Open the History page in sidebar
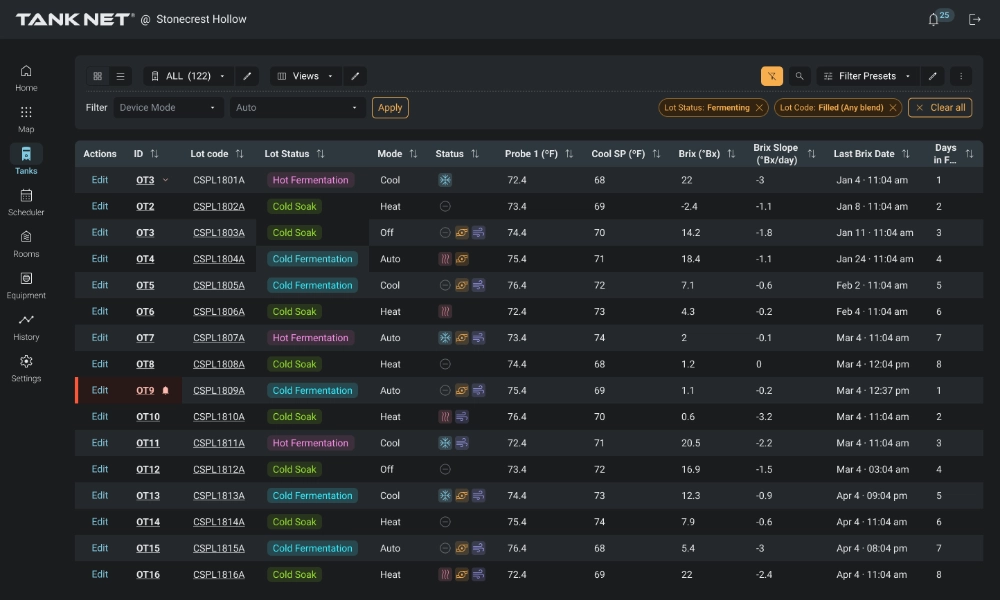 [26, 326]
